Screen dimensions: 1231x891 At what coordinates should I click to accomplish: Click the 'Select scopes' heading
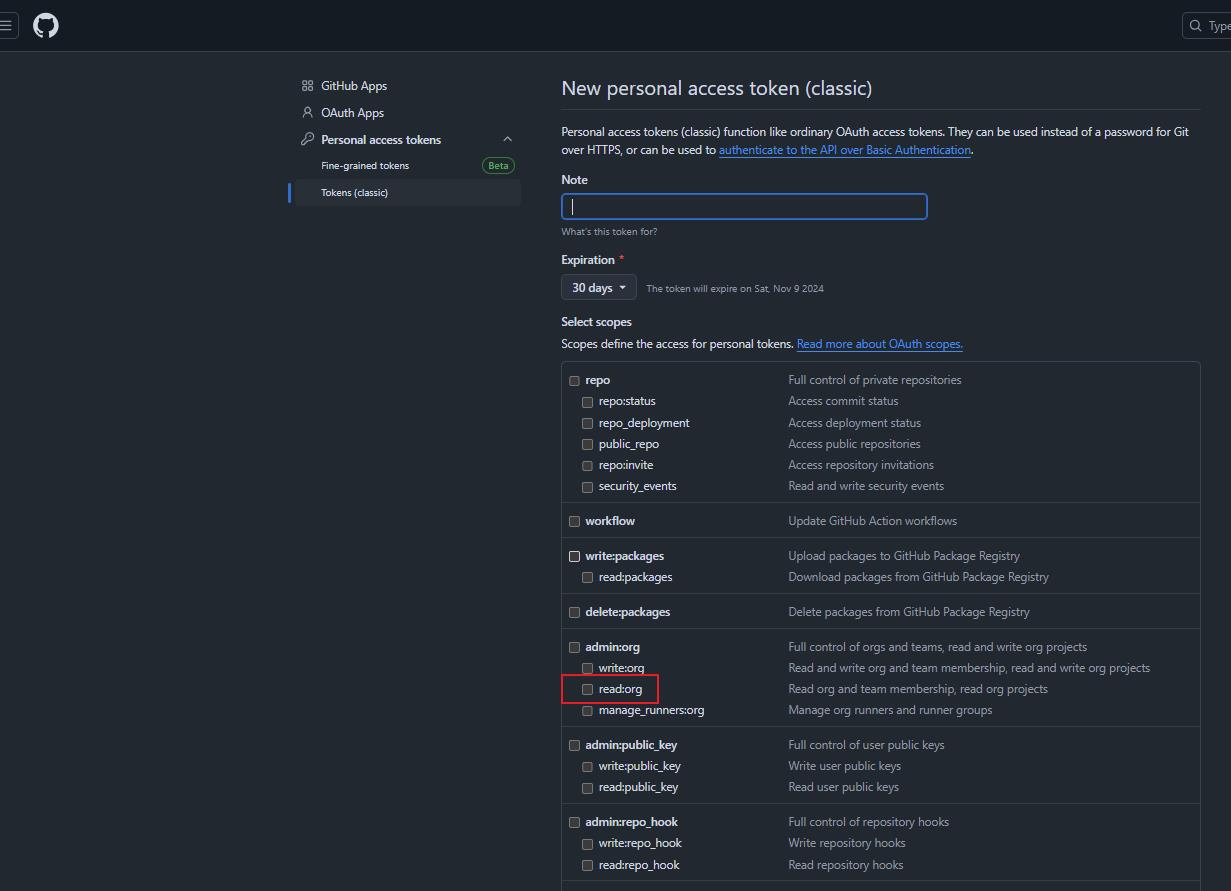(597, 322)
